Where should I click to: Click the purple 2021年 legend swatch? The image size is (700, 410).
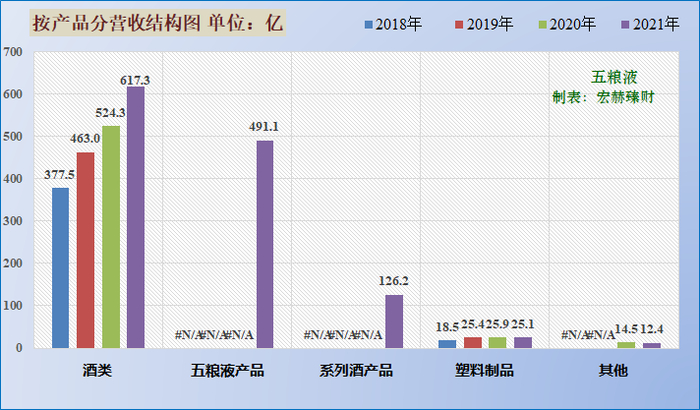pos(626,25)
